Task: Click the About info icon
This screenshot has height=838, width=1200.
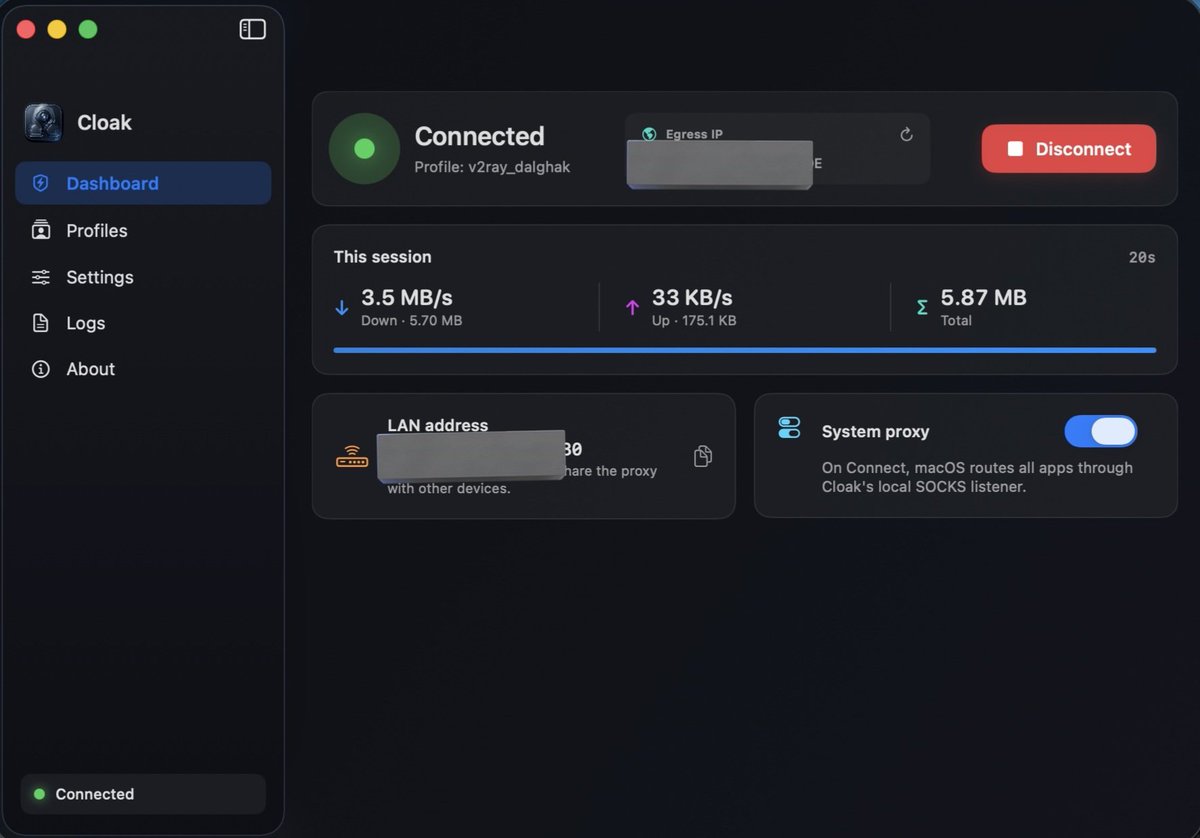Action: pyautogui.click(x=41, y=369)
